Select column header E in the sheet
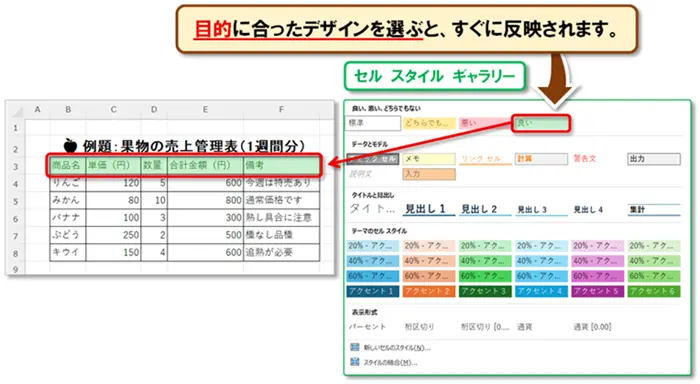The width and height of the screenshot is (700, 384). pos(205,109)
